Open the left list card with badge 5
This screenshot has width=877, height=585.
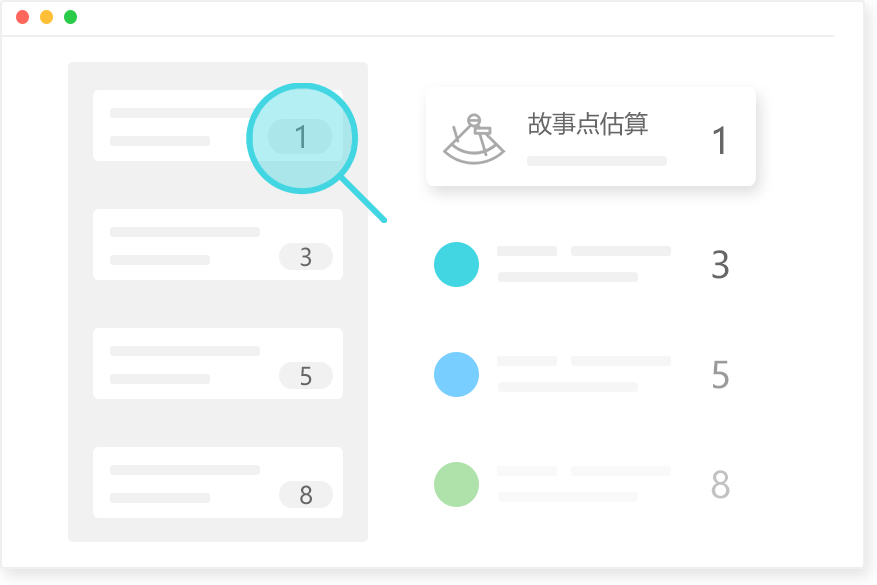pos(218,364)
